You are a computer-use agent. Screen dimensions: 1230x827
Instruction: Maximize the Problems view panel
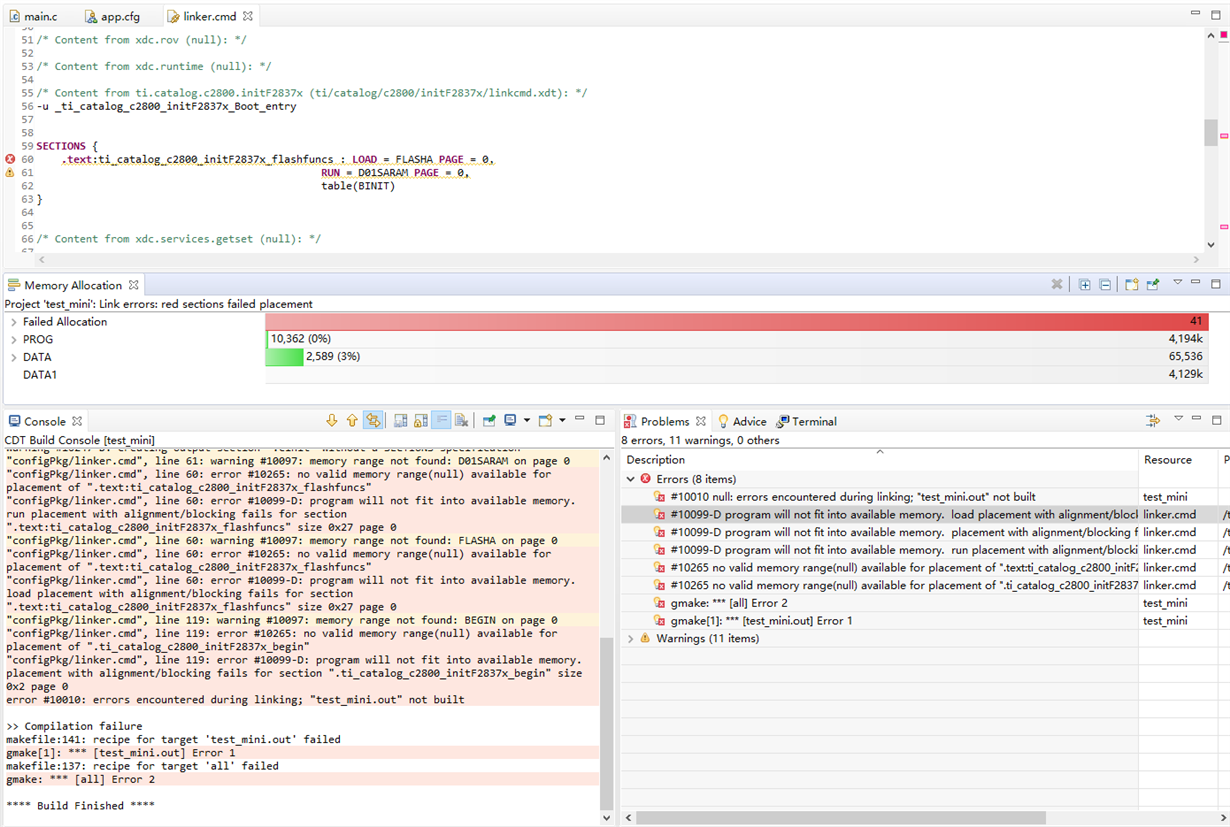click(x=1217, y=420)
